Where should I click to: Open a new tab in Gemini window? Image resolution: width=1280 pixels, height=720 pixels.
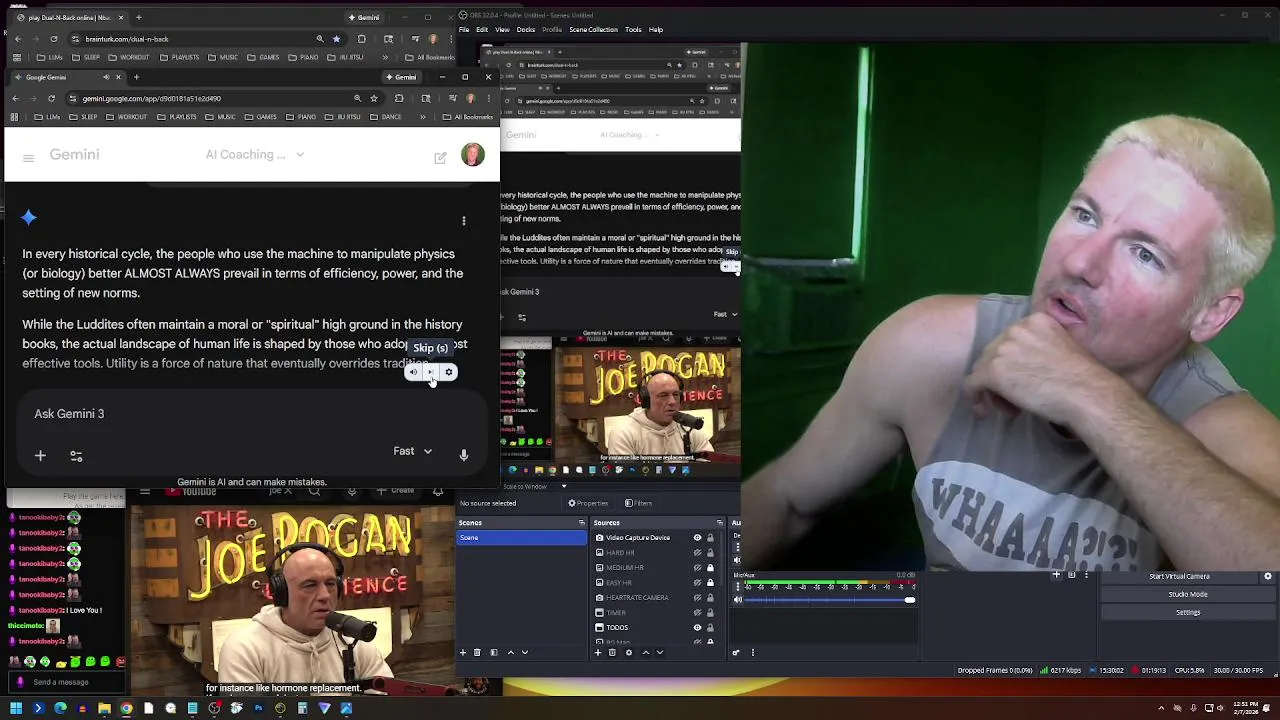point(136,77)
